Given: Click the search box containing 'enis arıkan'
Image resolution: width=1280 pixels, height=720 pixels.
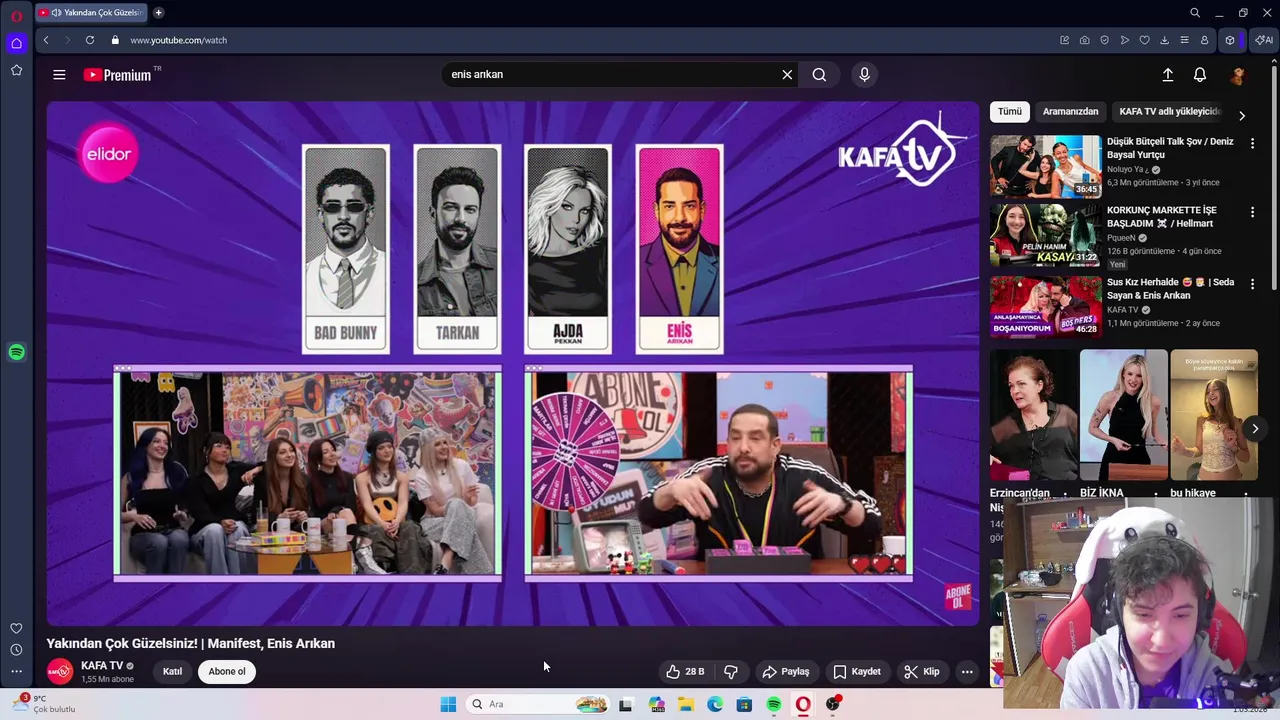Looking at the screenshot, I should point(610,75).
